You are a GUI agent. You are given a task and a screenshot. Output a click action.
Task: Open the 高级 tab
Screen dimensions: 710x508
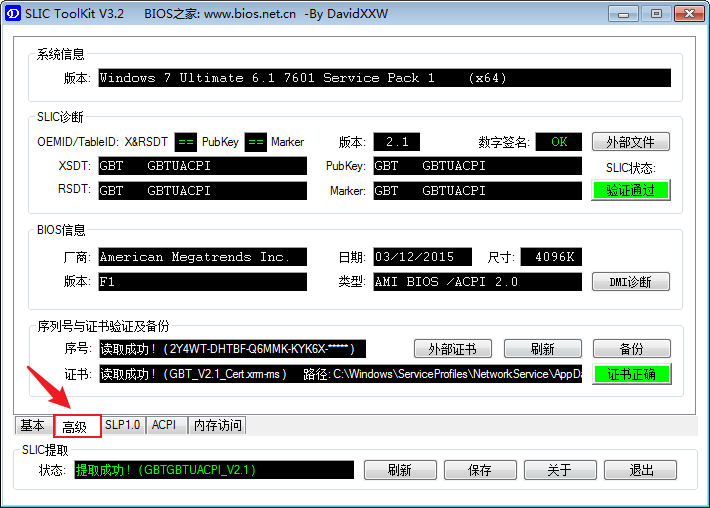click(x=76, y=426)
